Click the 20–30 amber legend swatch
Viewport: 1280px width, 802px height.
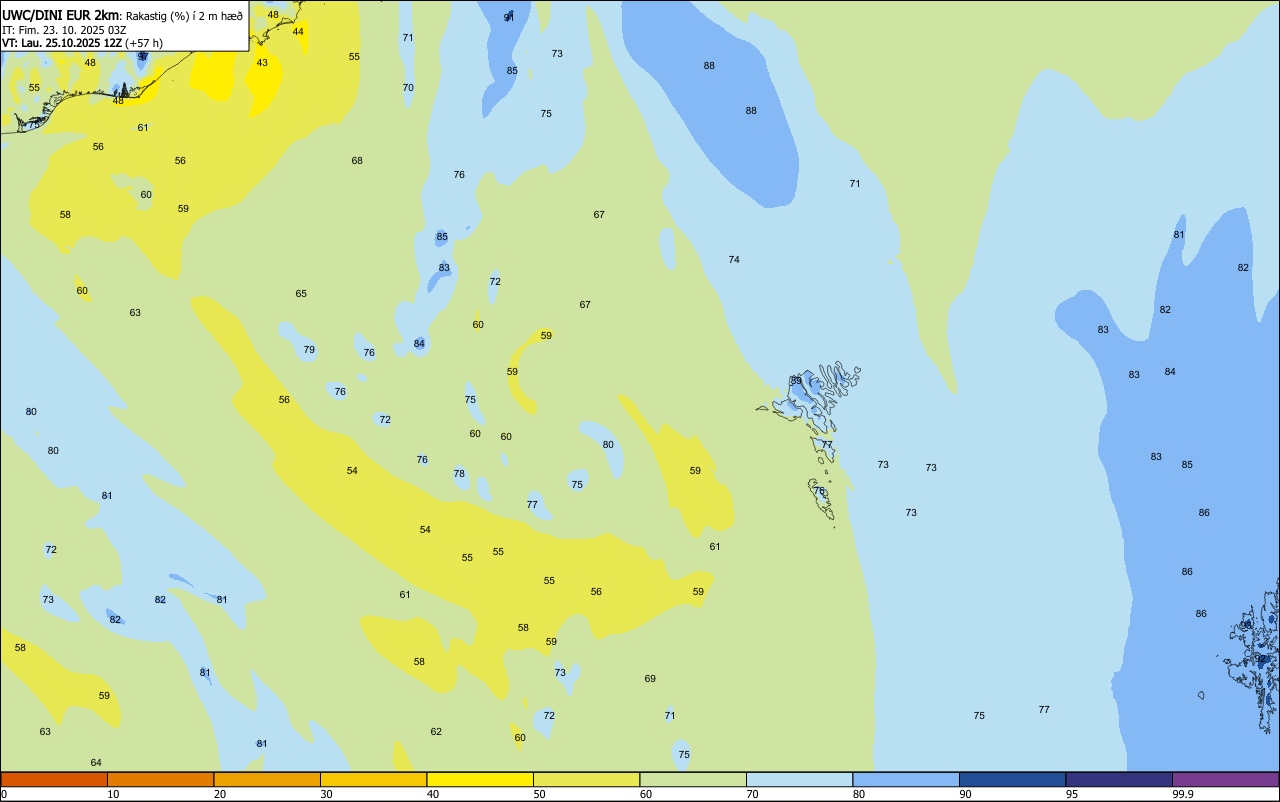(x=267, y=779)
